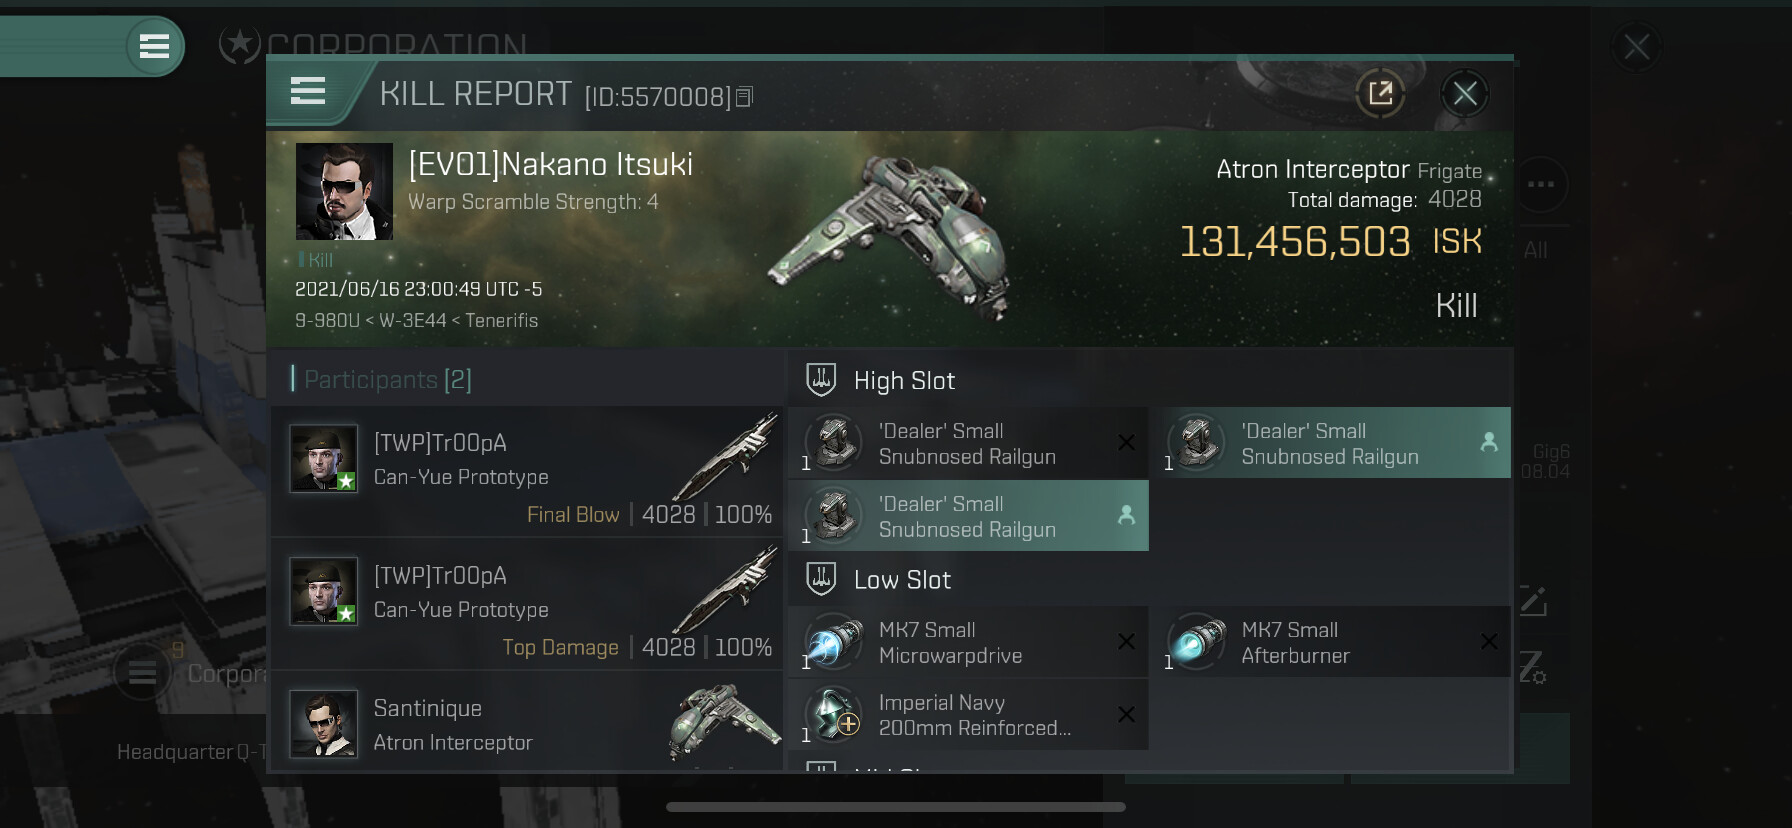The image size is (1792, 828).
Task: Open the Corporation menu at the bottom left
Action: coord(190,673)
